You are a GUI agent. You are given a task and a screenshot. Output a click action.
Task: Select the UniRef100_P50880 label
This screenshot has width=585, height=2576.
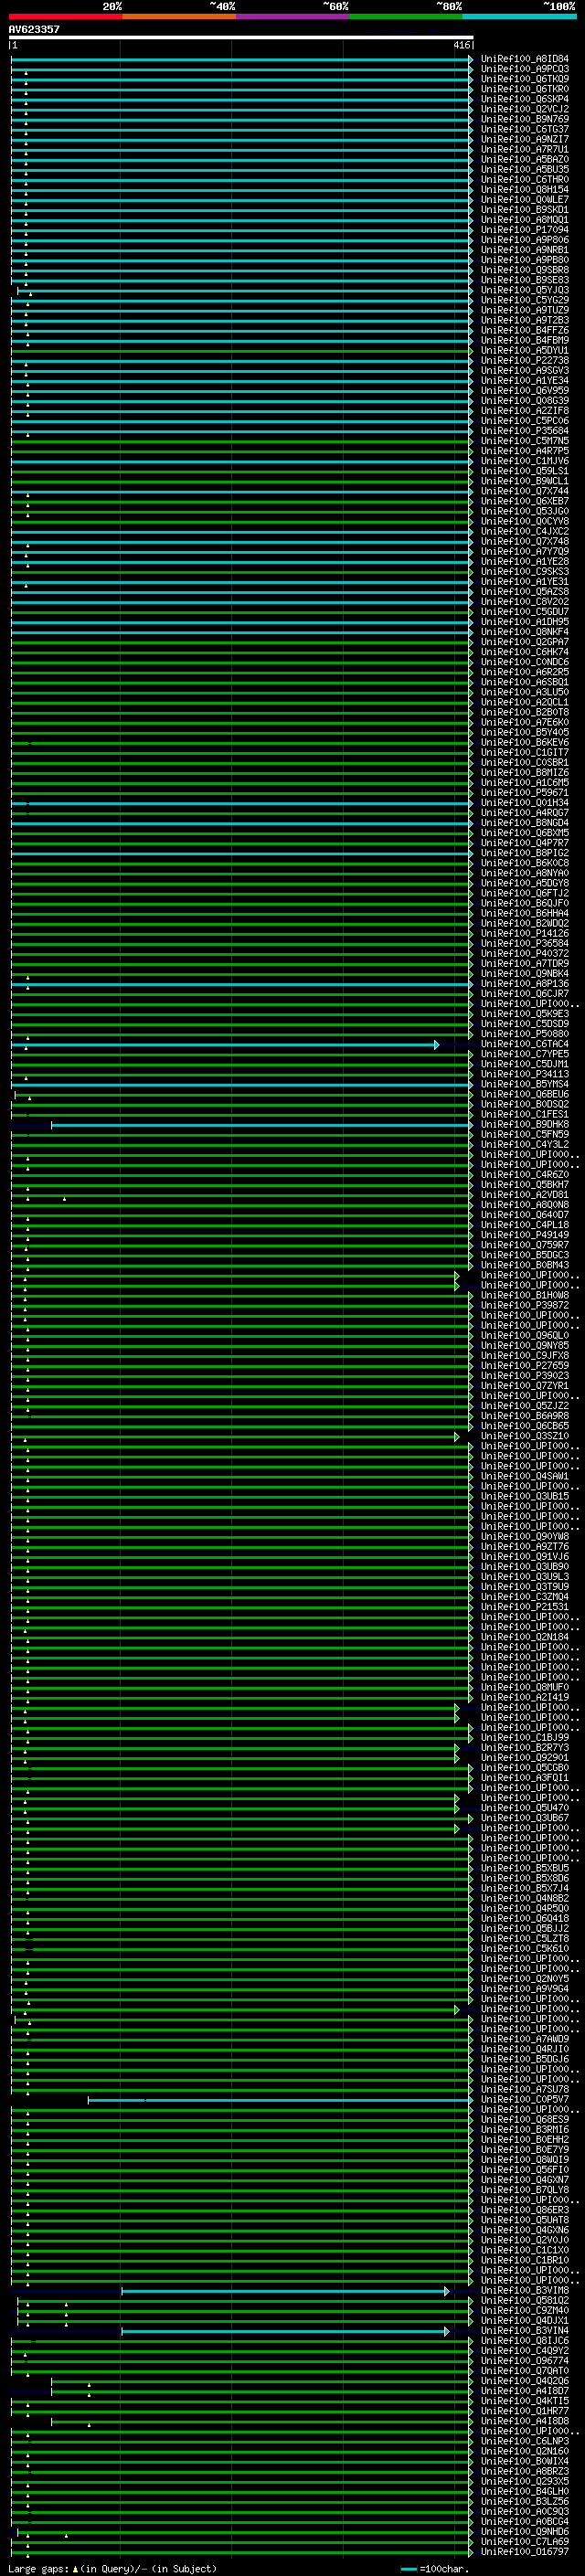525,1035
